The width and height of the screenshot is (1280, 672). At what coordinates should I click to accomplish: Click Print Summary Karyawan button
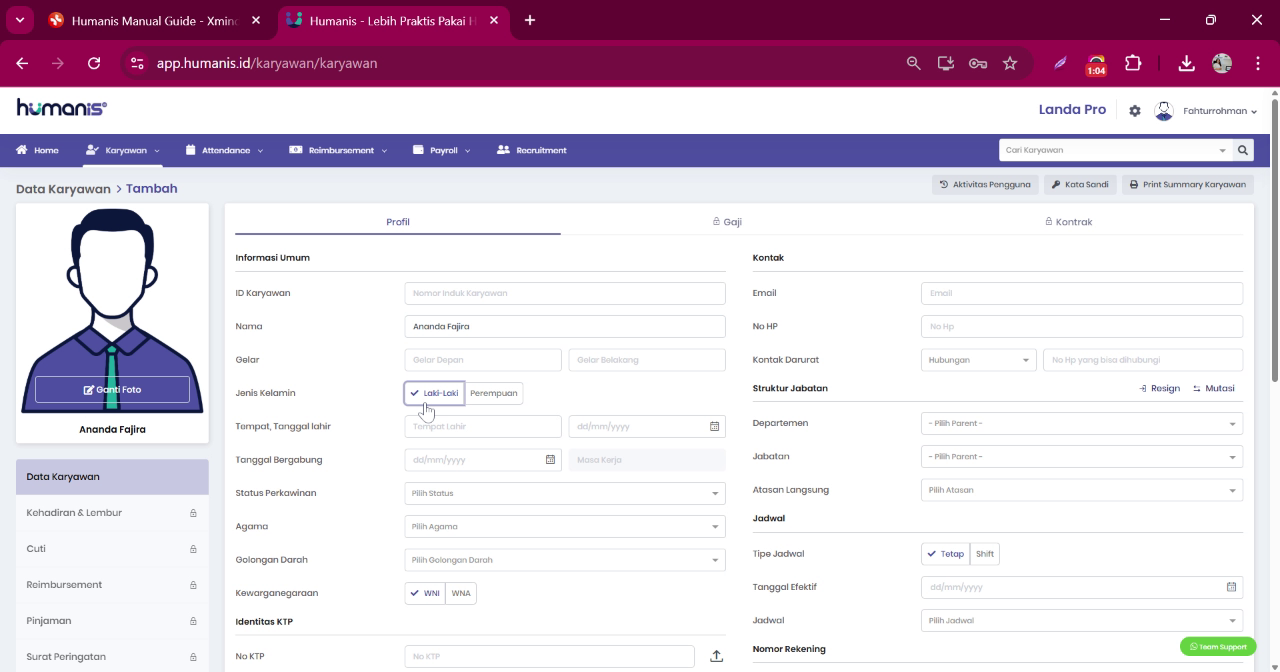(x=1188, y=184)
